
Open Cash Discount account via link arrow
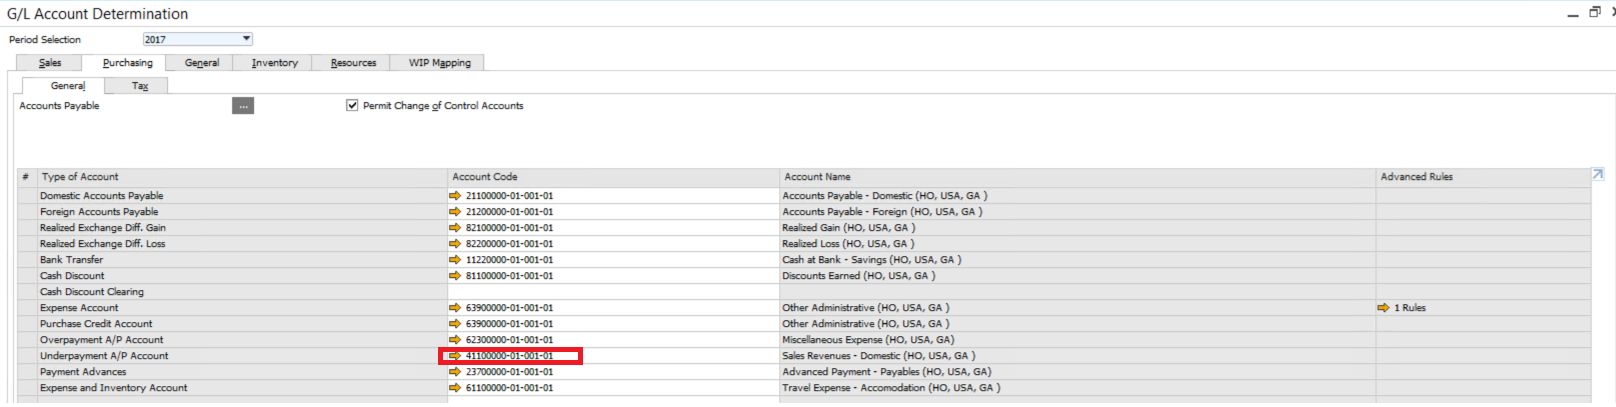pos(455,276)
